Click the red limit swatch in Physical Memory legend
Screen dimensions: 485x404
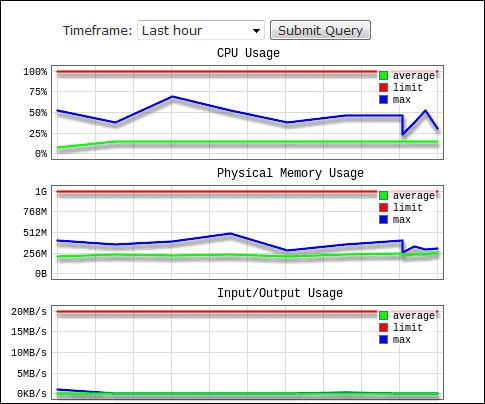(383, 207)
